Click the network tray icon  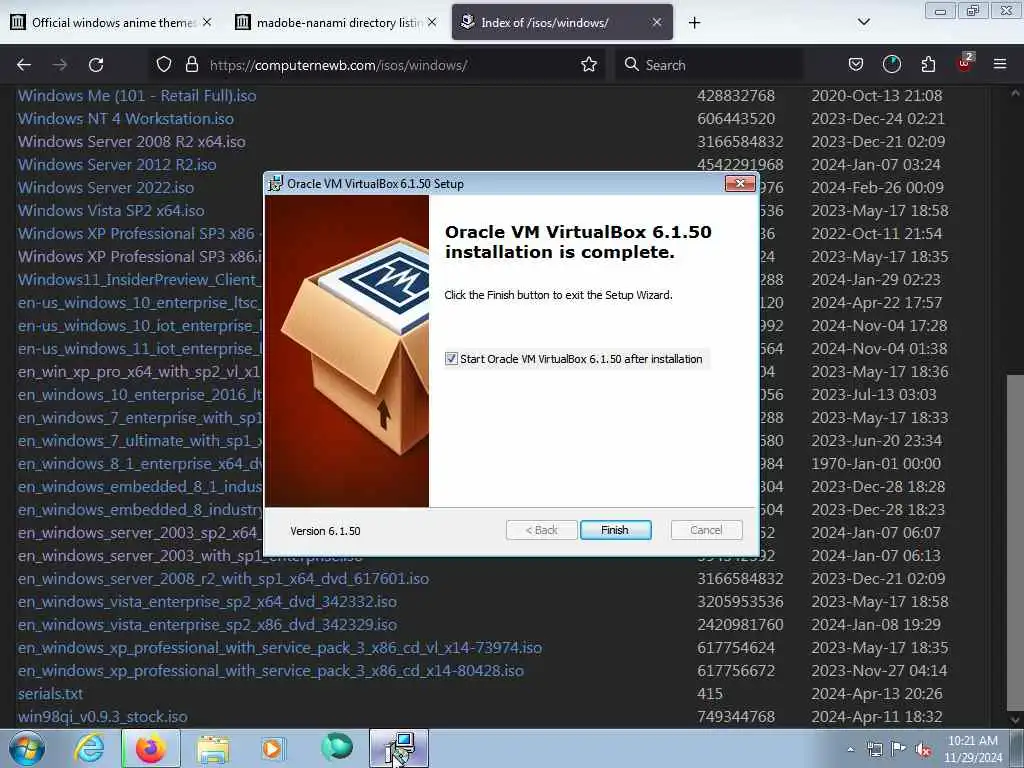(x=874, y=749)
